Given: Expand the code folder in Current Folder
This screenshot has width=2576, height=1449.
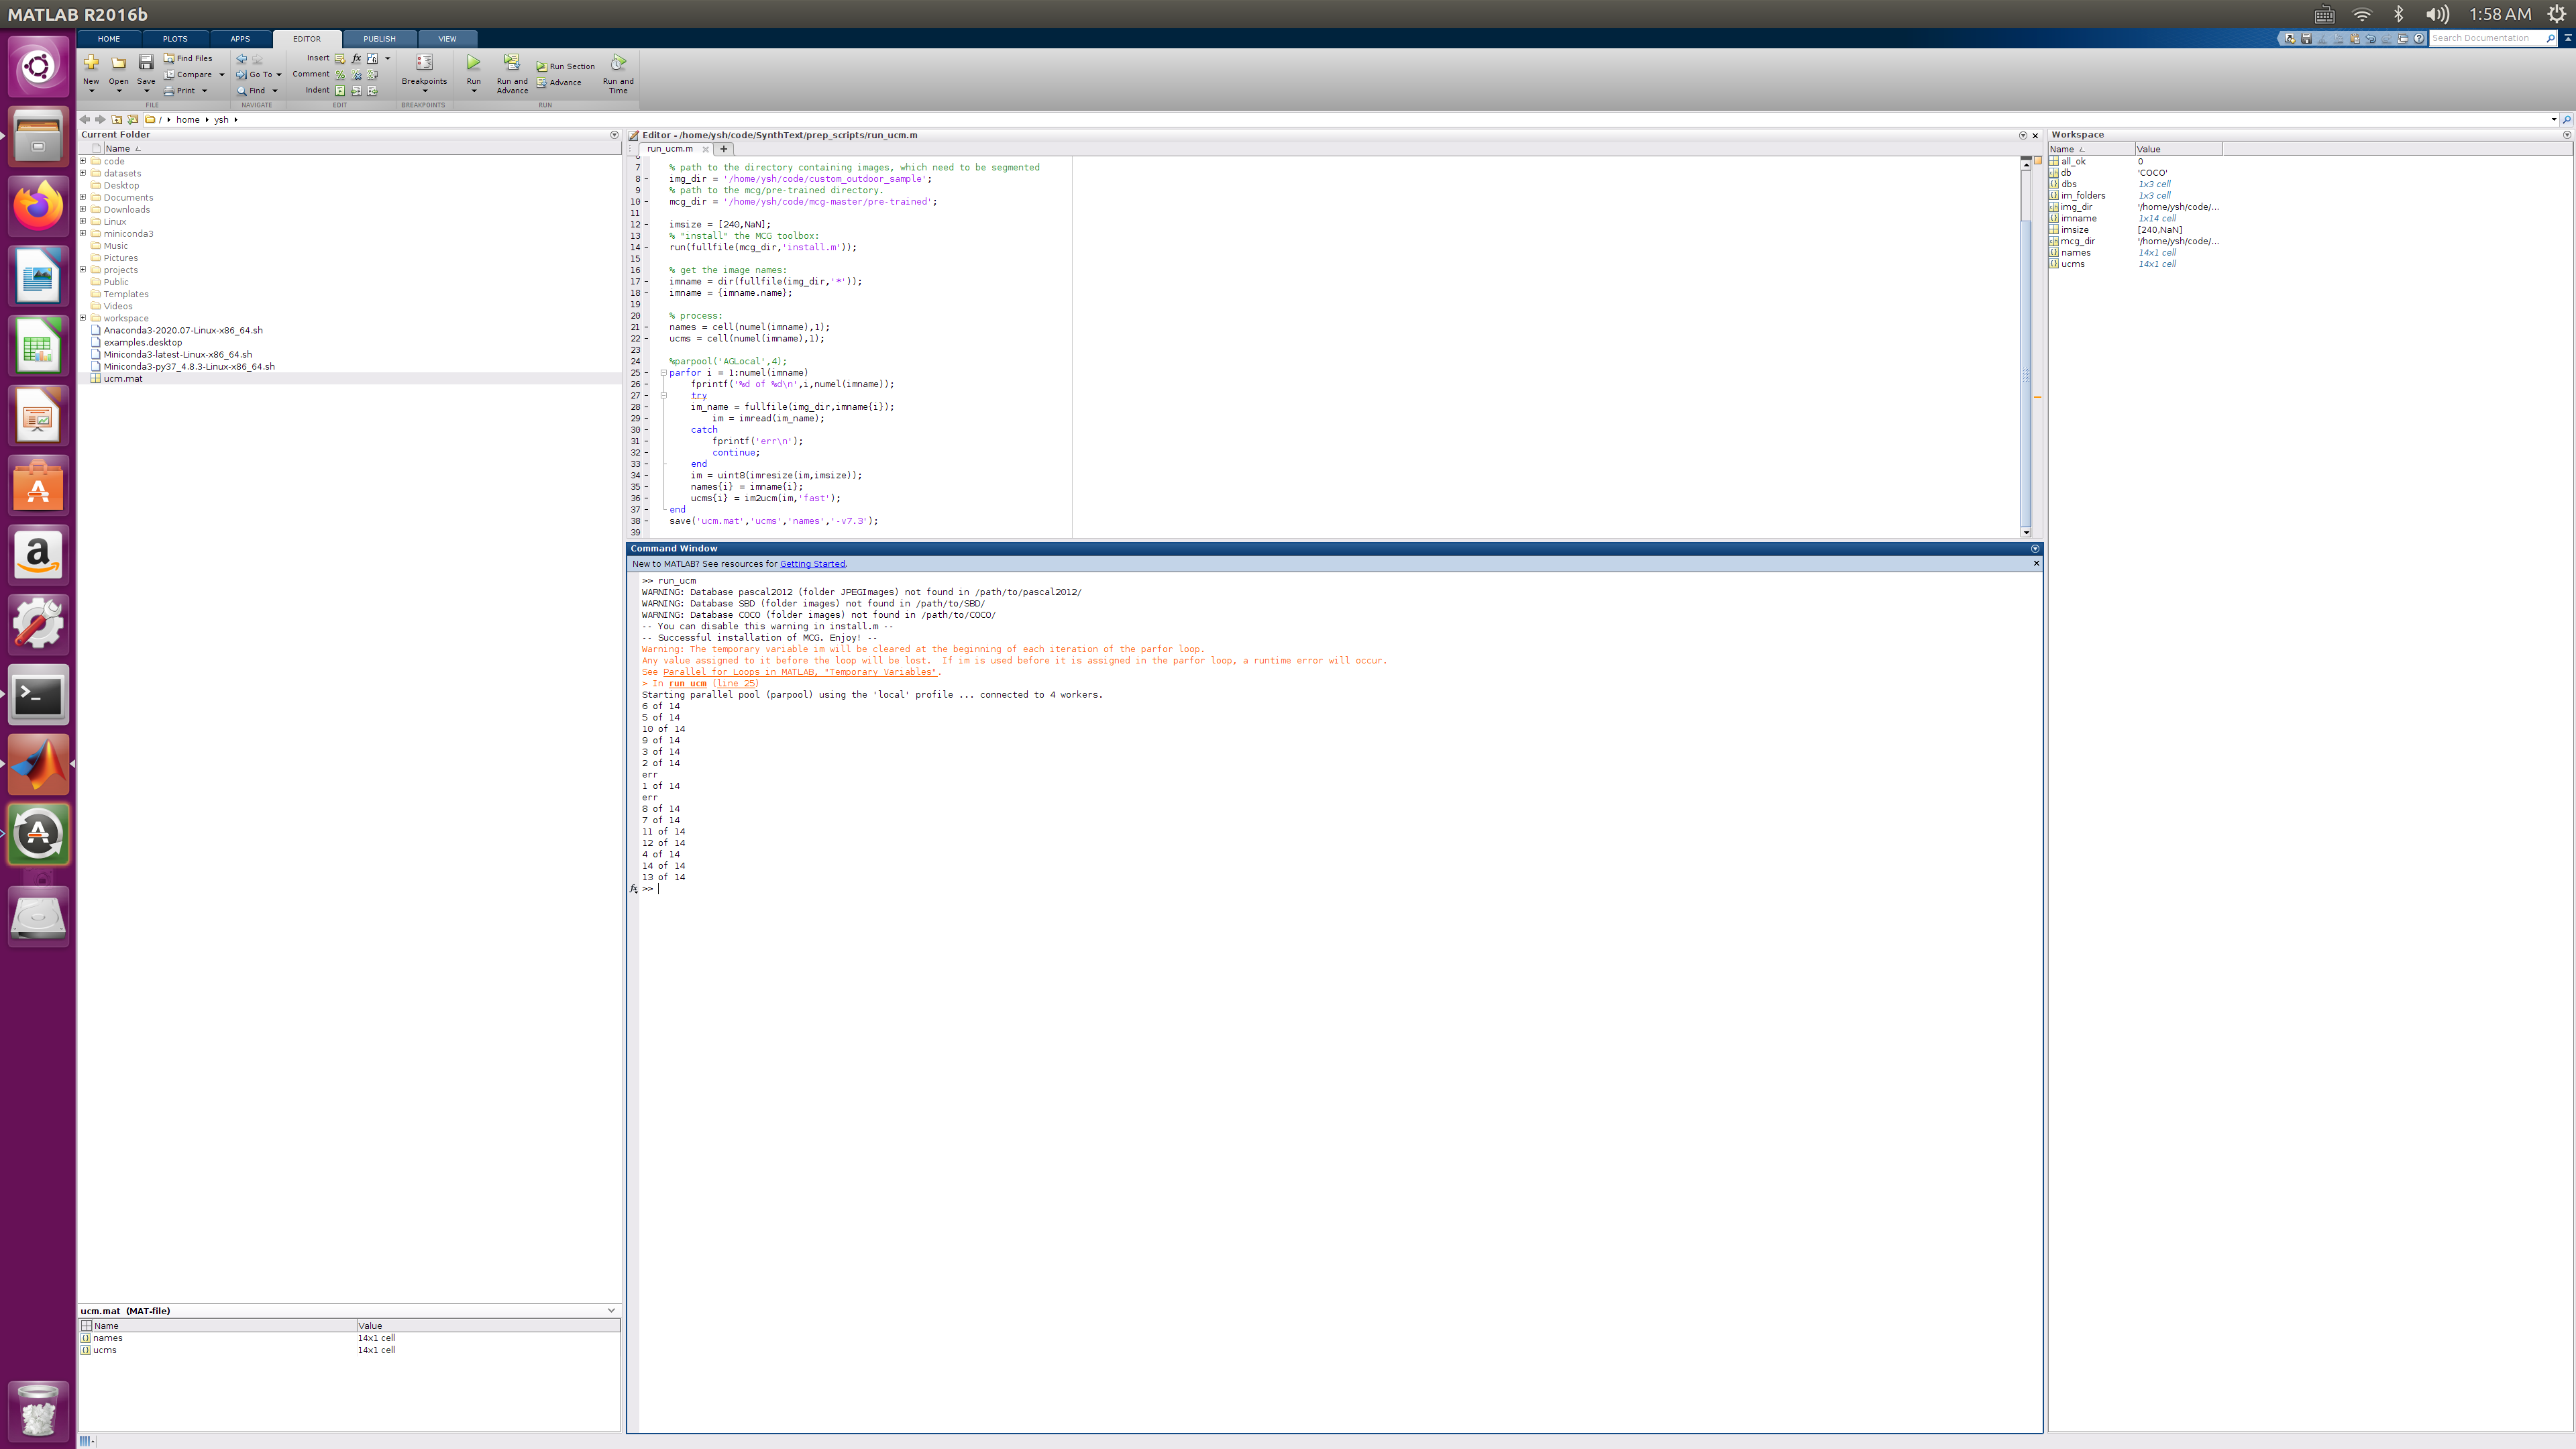Looking at the screenshot, I should 84,161.
